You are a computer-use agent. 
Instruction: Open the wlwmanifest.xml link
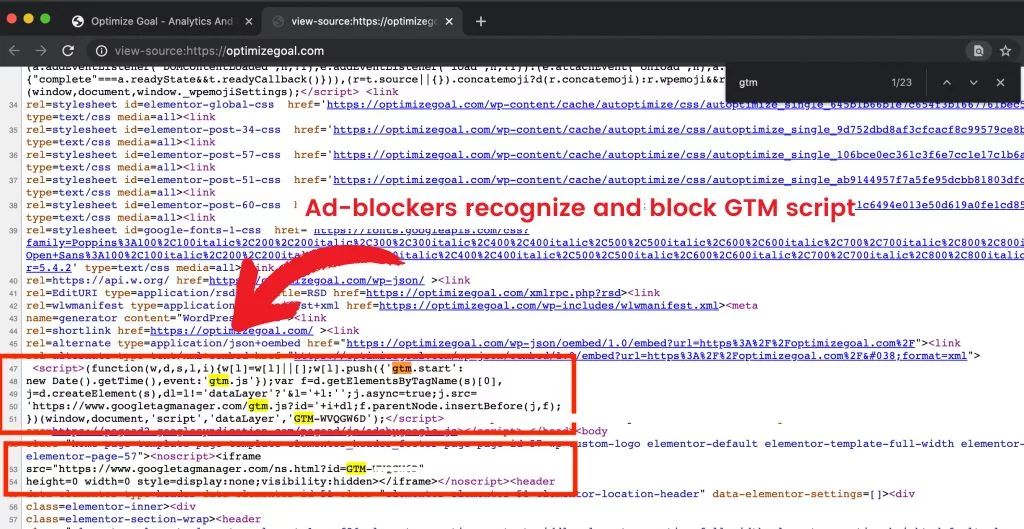[549, 306]
